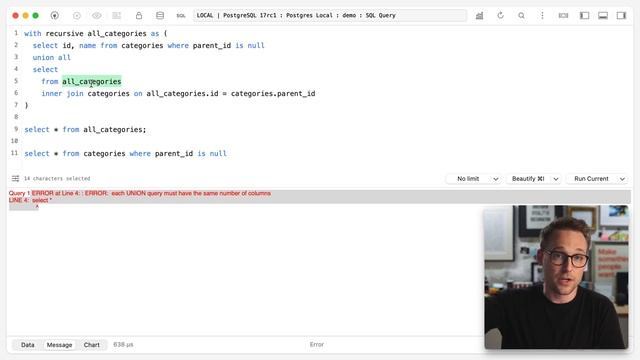This screenshot has height=360, width=640.
Task: Click the split pane icon in toolbar
Action: pos(563,16)
